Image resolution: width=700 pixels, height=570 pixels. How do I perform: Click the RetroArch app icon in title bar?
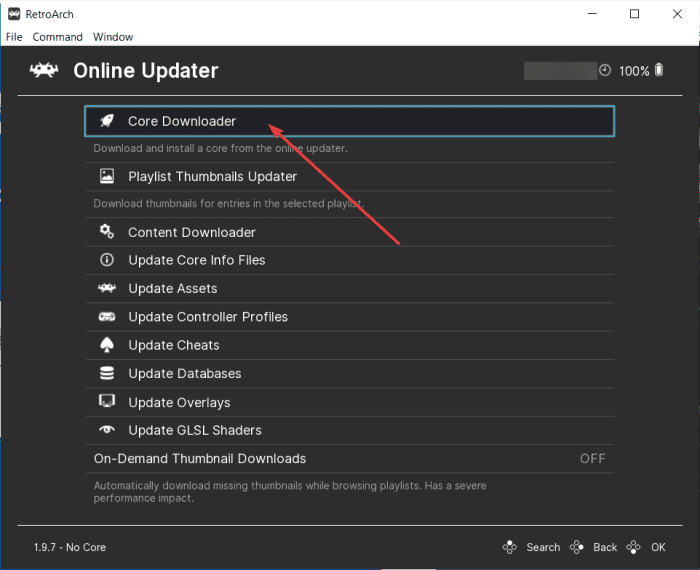click(x=14, y=14)
